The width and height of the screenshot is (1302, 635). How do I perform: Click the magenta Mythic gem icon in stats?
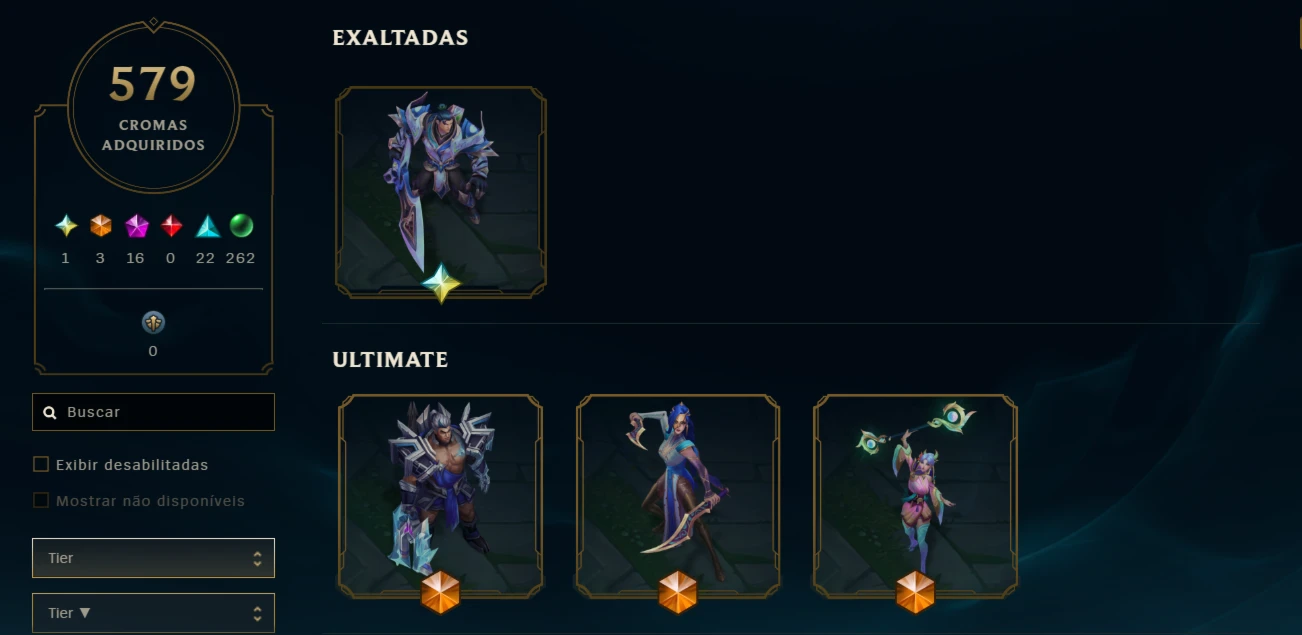click(136, 226)
